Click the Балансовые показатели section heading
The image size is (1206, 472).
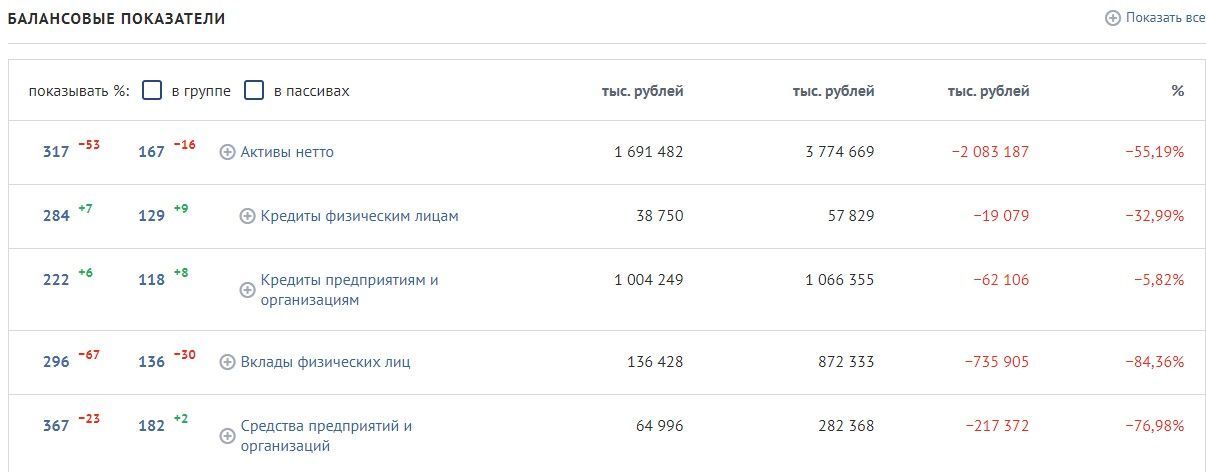[116, 19]
